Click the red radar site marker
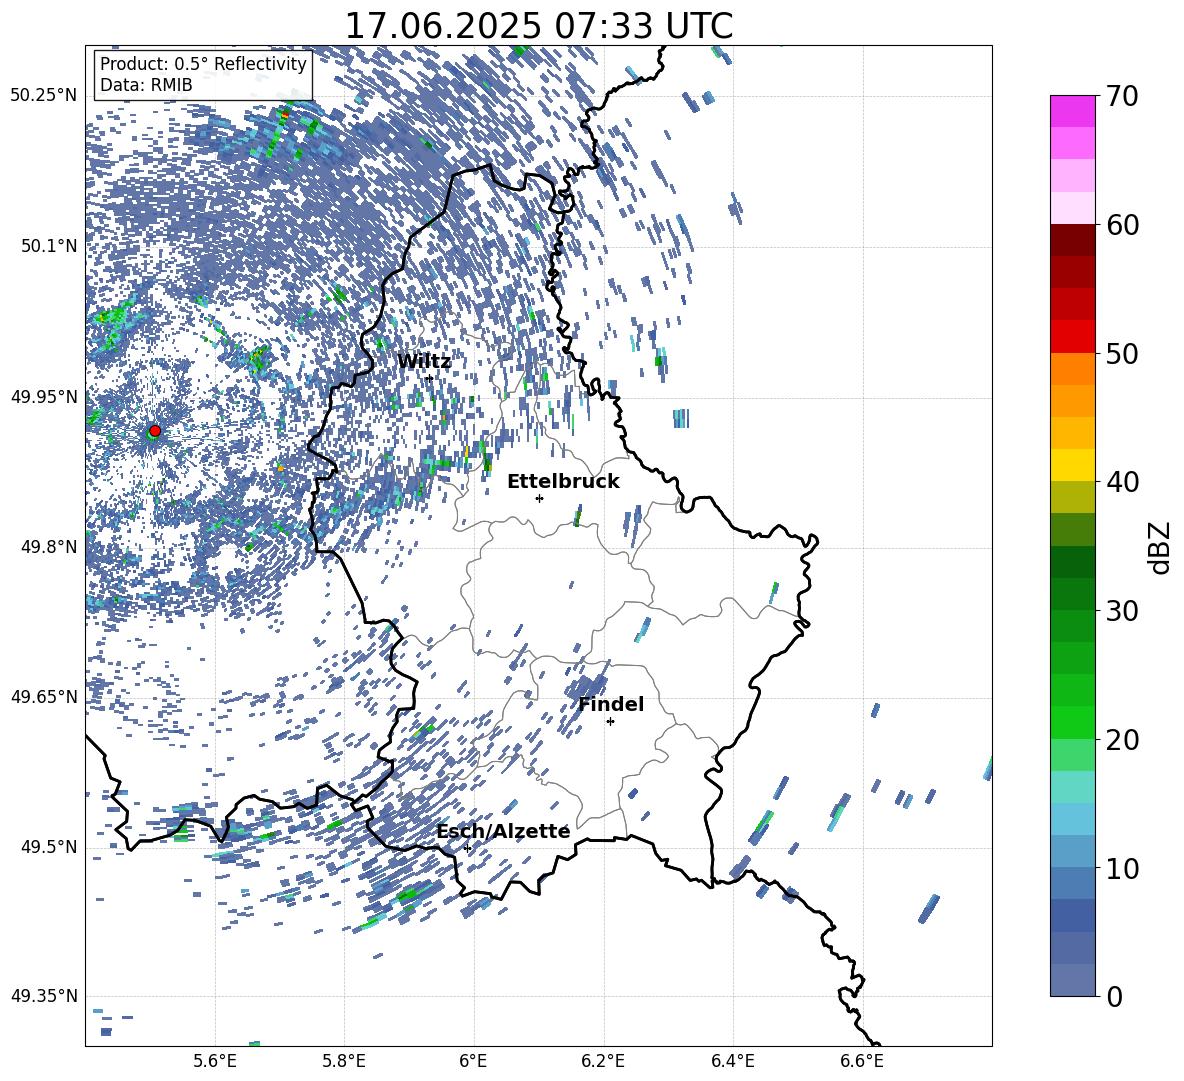 (x=155, y=431)
